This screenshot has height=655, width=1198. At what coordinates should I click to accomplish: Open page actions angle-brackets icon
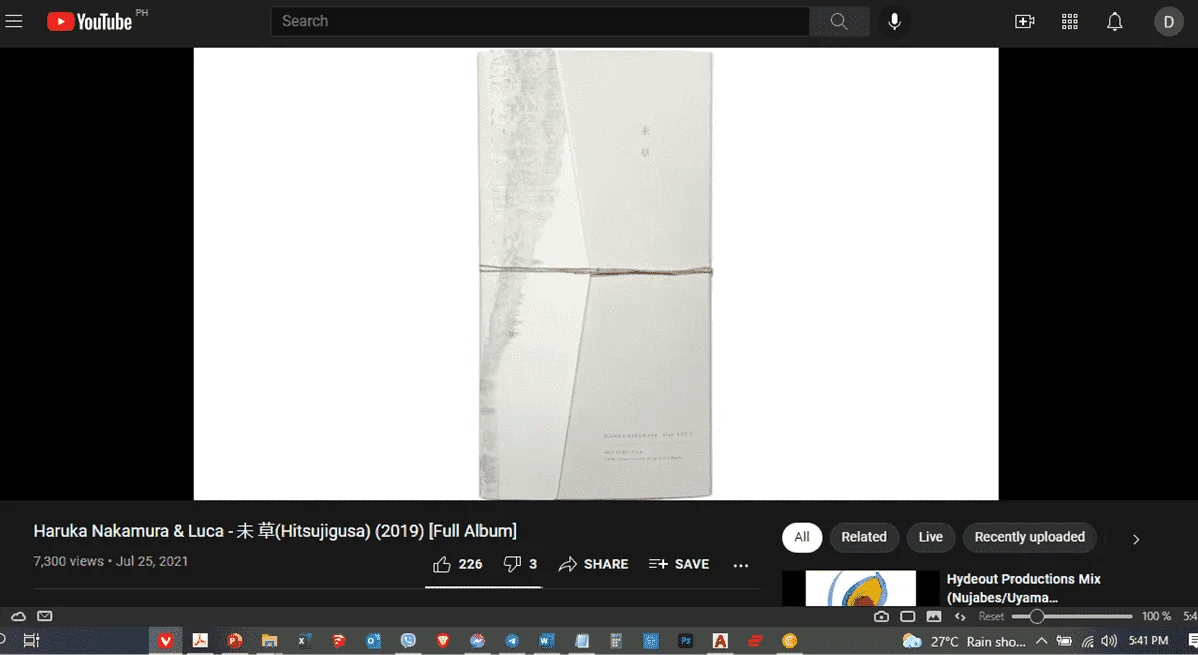[960, 616]
